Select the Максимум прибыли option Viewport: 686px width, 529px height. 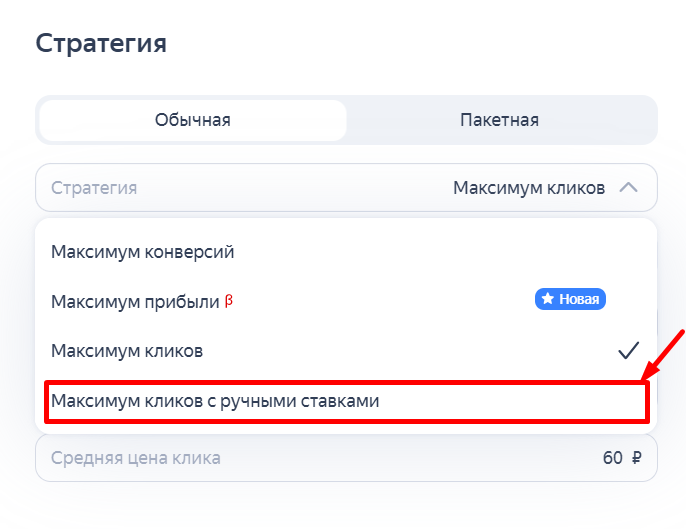(x=135, y=301)
